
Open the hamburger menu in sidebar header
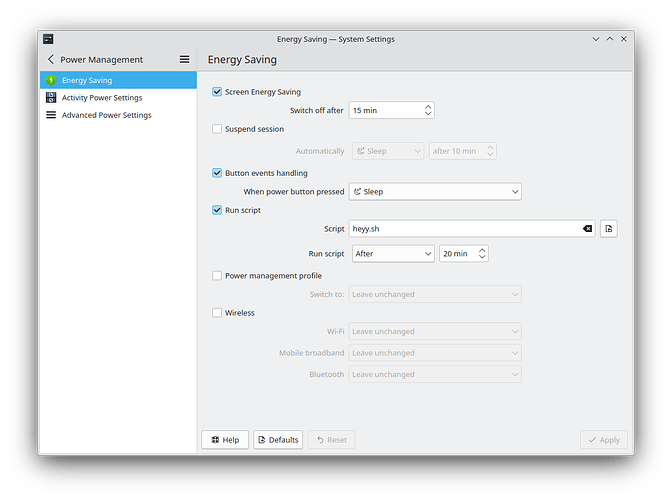click(x=184, y=60)
